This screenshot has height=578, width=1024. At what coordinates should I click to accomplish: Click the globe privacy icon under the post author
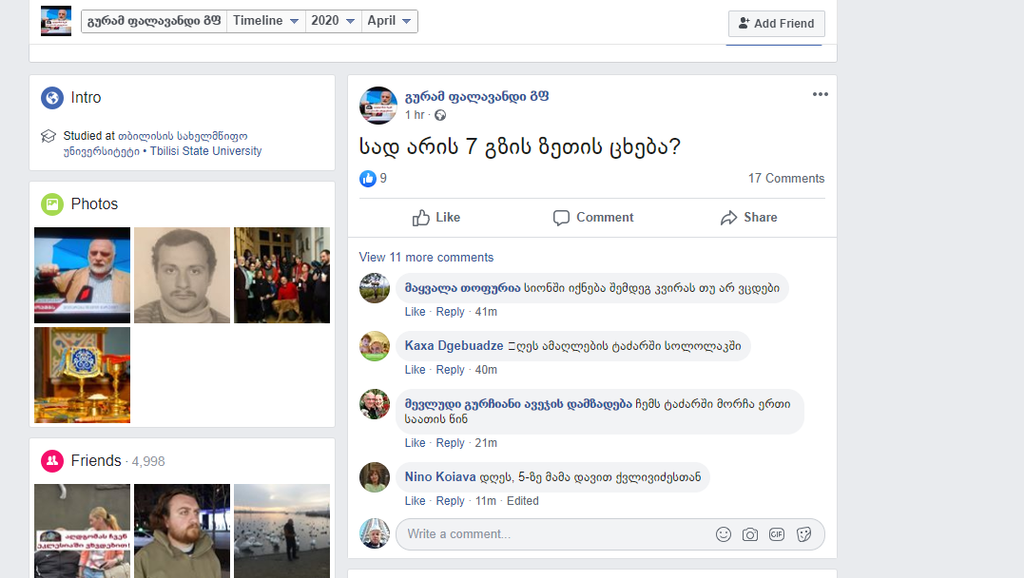[x=440, y=115]
